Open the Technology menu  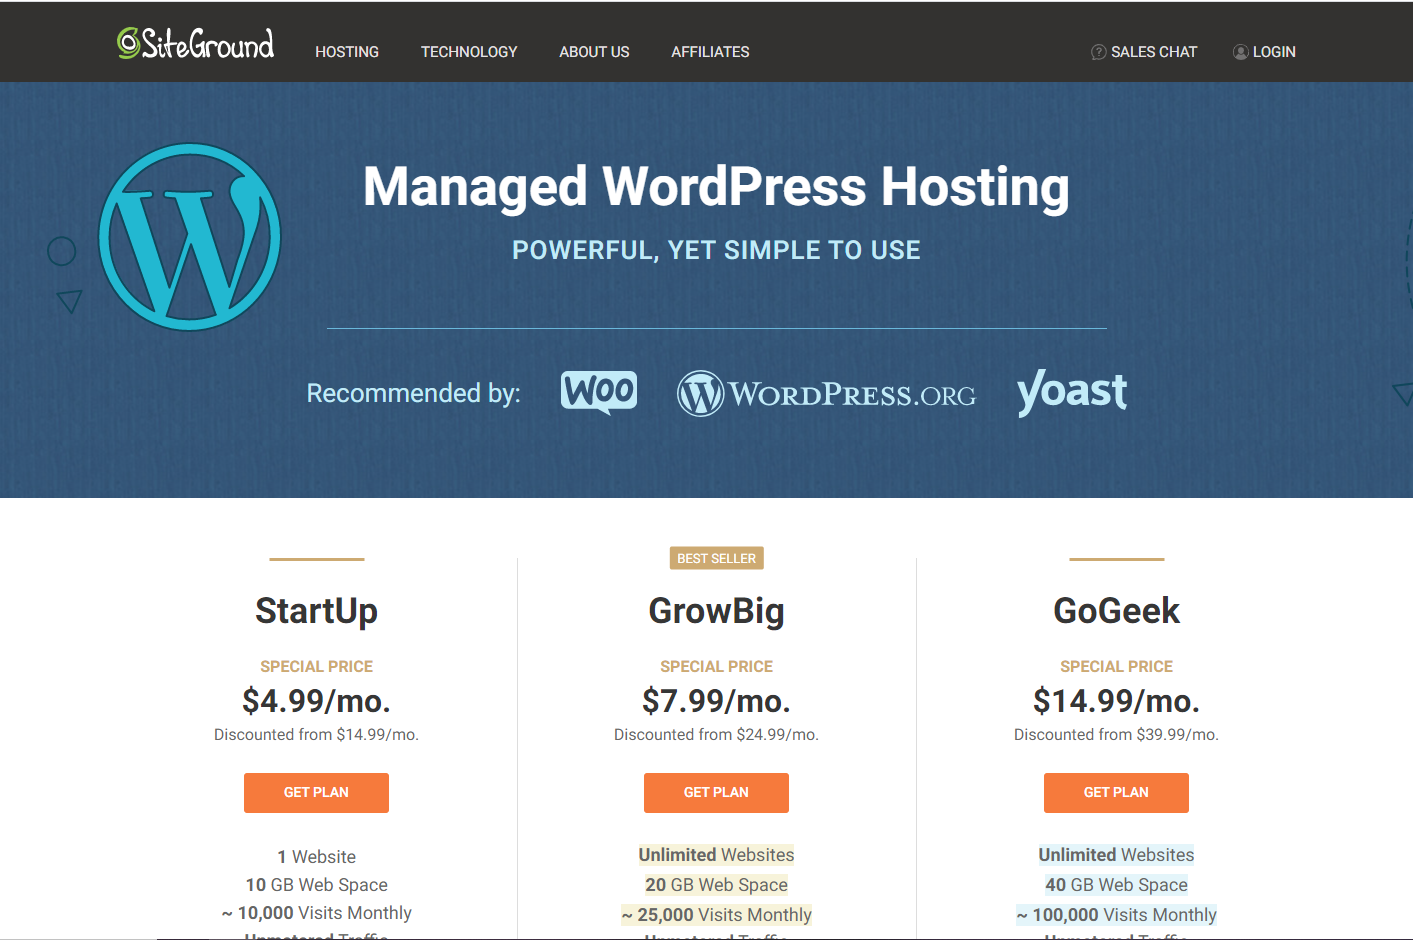click(x=469, y=52)
